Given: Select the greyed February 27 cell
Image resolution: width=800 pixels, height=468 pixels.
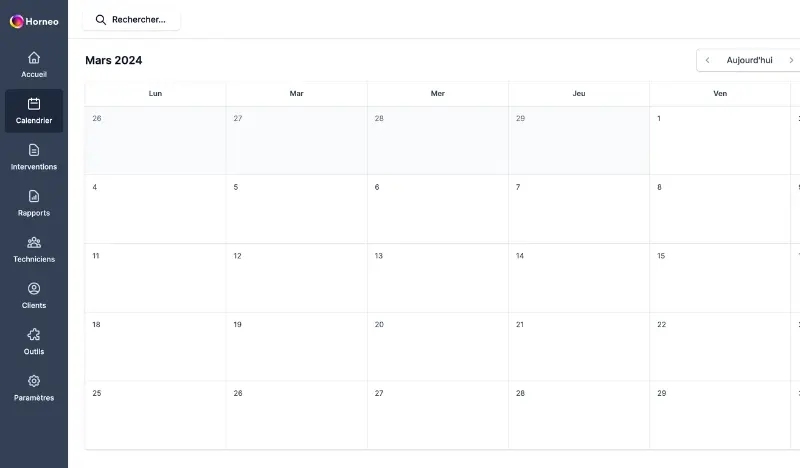Looking at the screenshot, I should (296, 140).
